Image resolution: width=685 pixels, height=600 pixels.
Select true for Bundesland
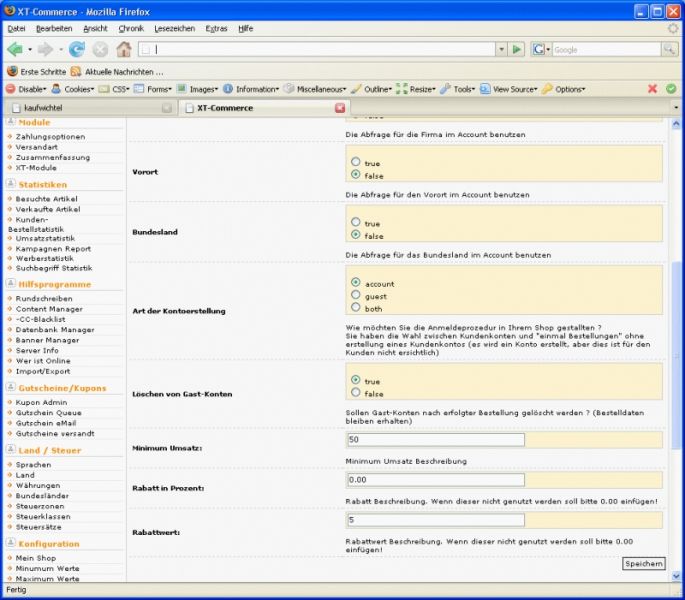pos(356,222)
